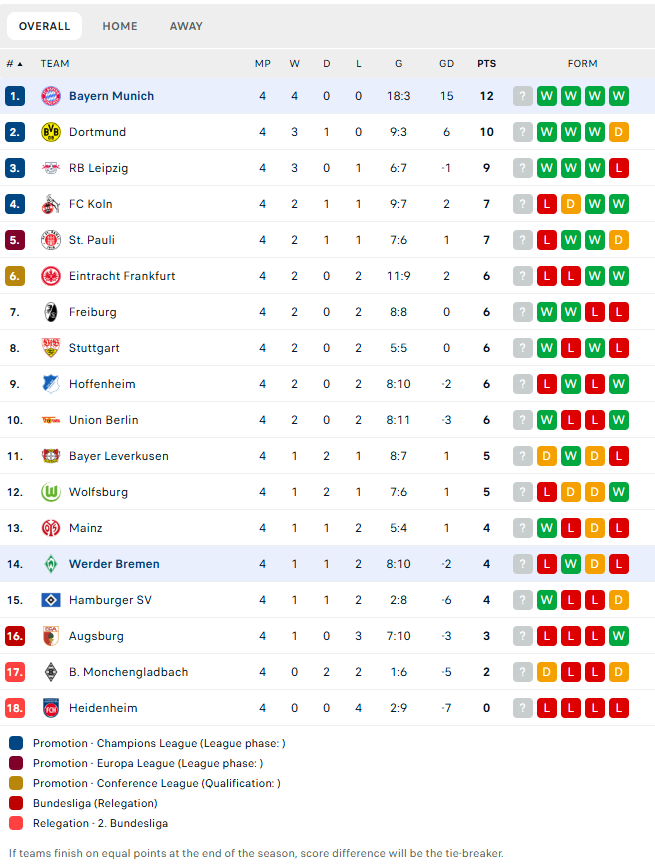Click the Dortmund BVB logo
This screenshot has height=865, width=655.
tap(51, 132)
